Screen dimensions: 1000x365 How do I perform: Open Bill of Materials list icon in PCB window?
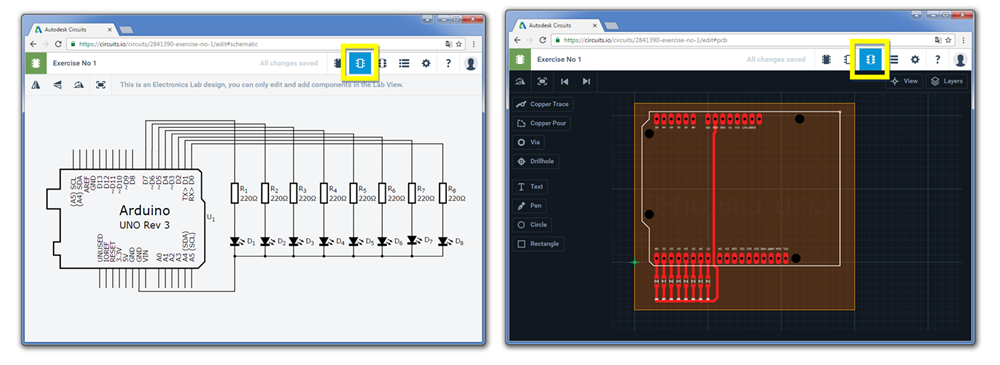tap(894, 59)
